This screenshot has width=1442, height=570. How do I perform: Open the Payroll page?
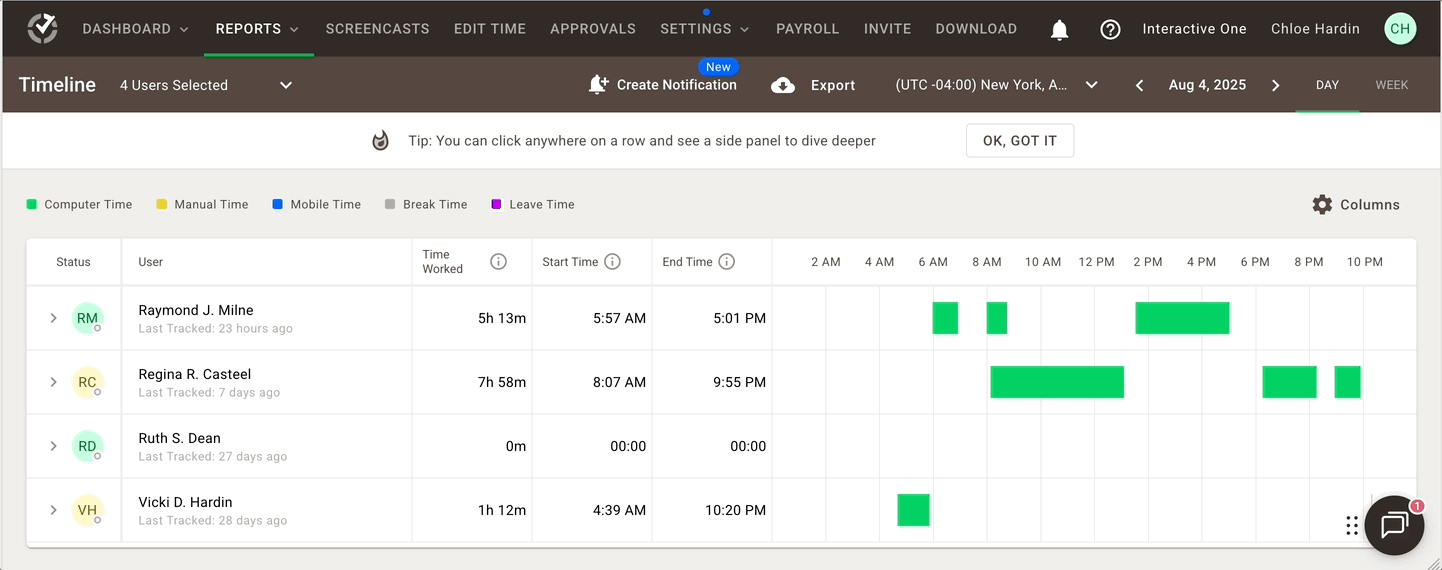808,29
